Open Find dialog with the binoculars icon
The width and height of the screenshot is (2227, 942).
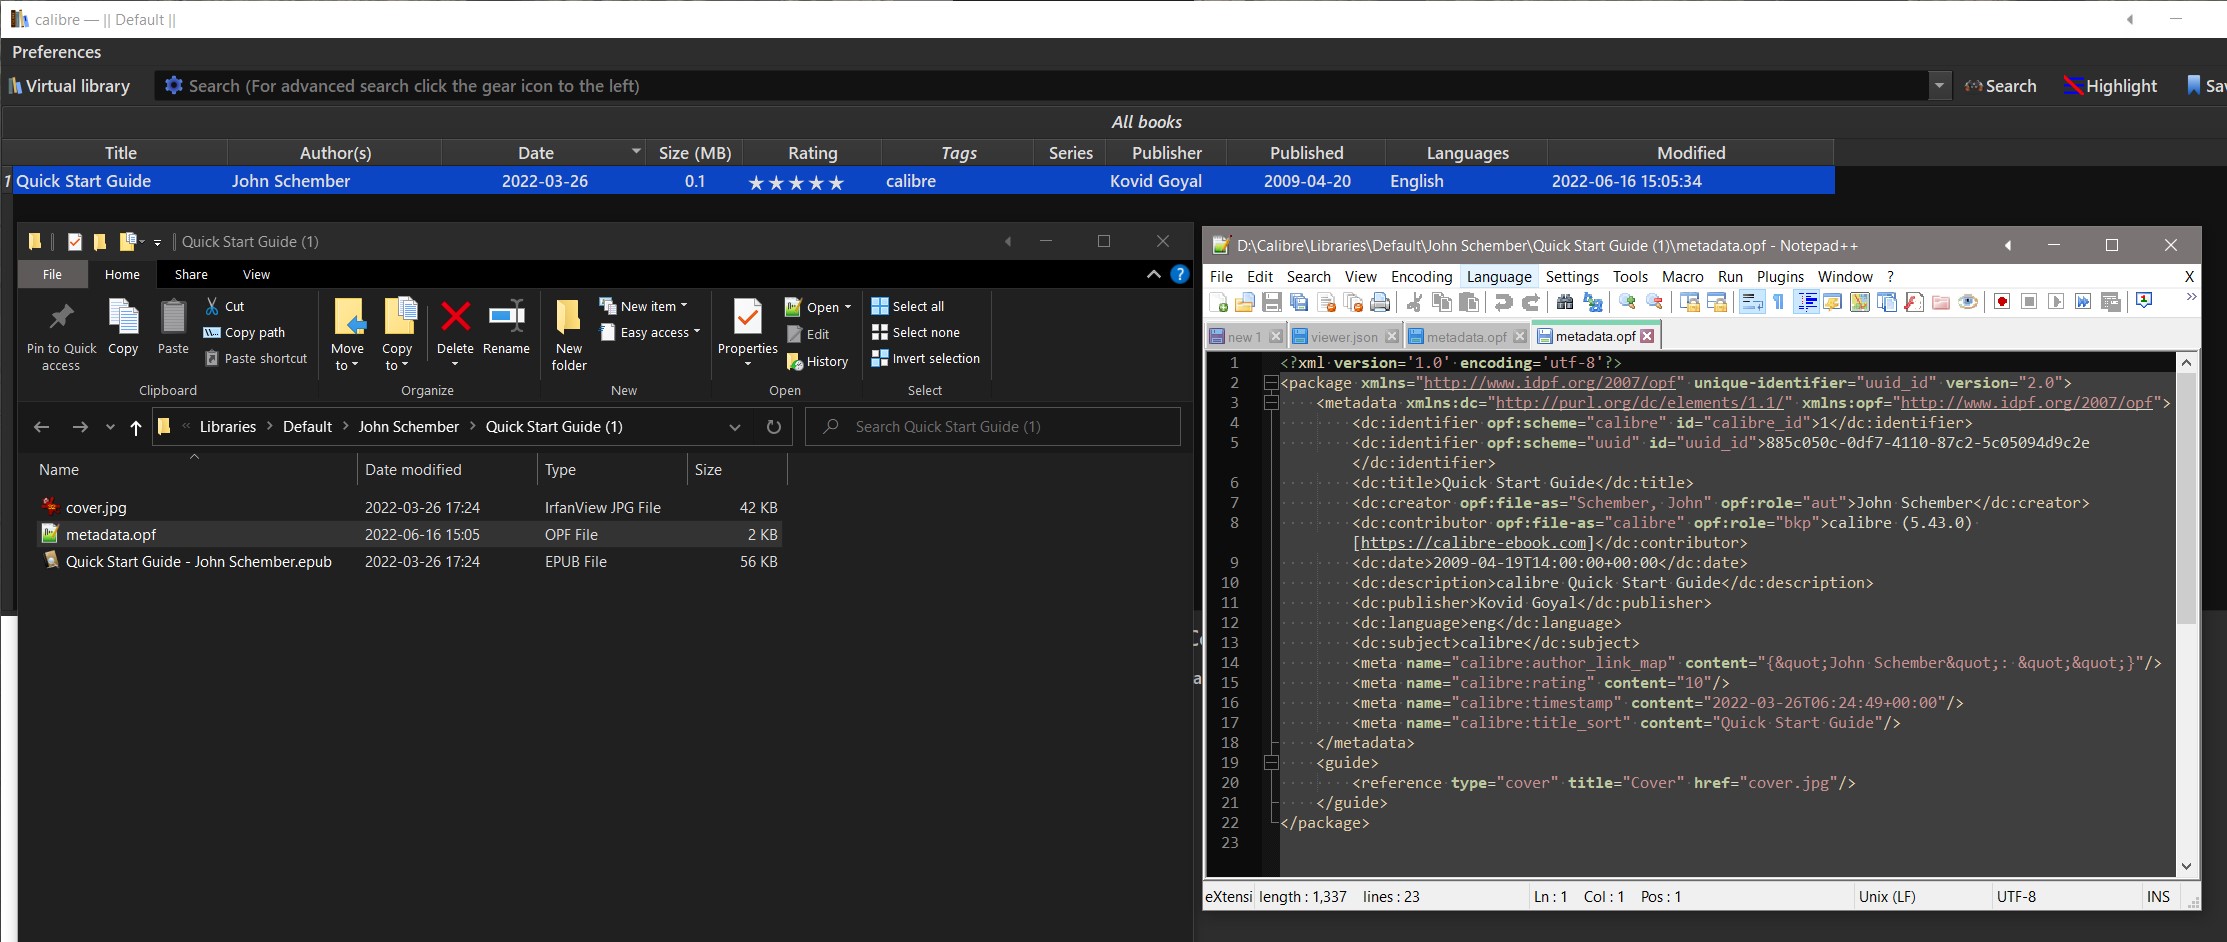(x=1565, y=302)
